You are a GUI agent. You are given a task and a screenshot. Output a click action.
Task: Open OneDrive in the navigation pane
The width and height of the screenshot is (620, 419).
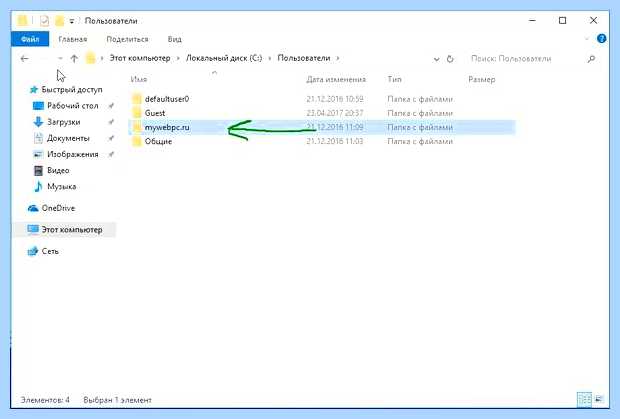58,208
